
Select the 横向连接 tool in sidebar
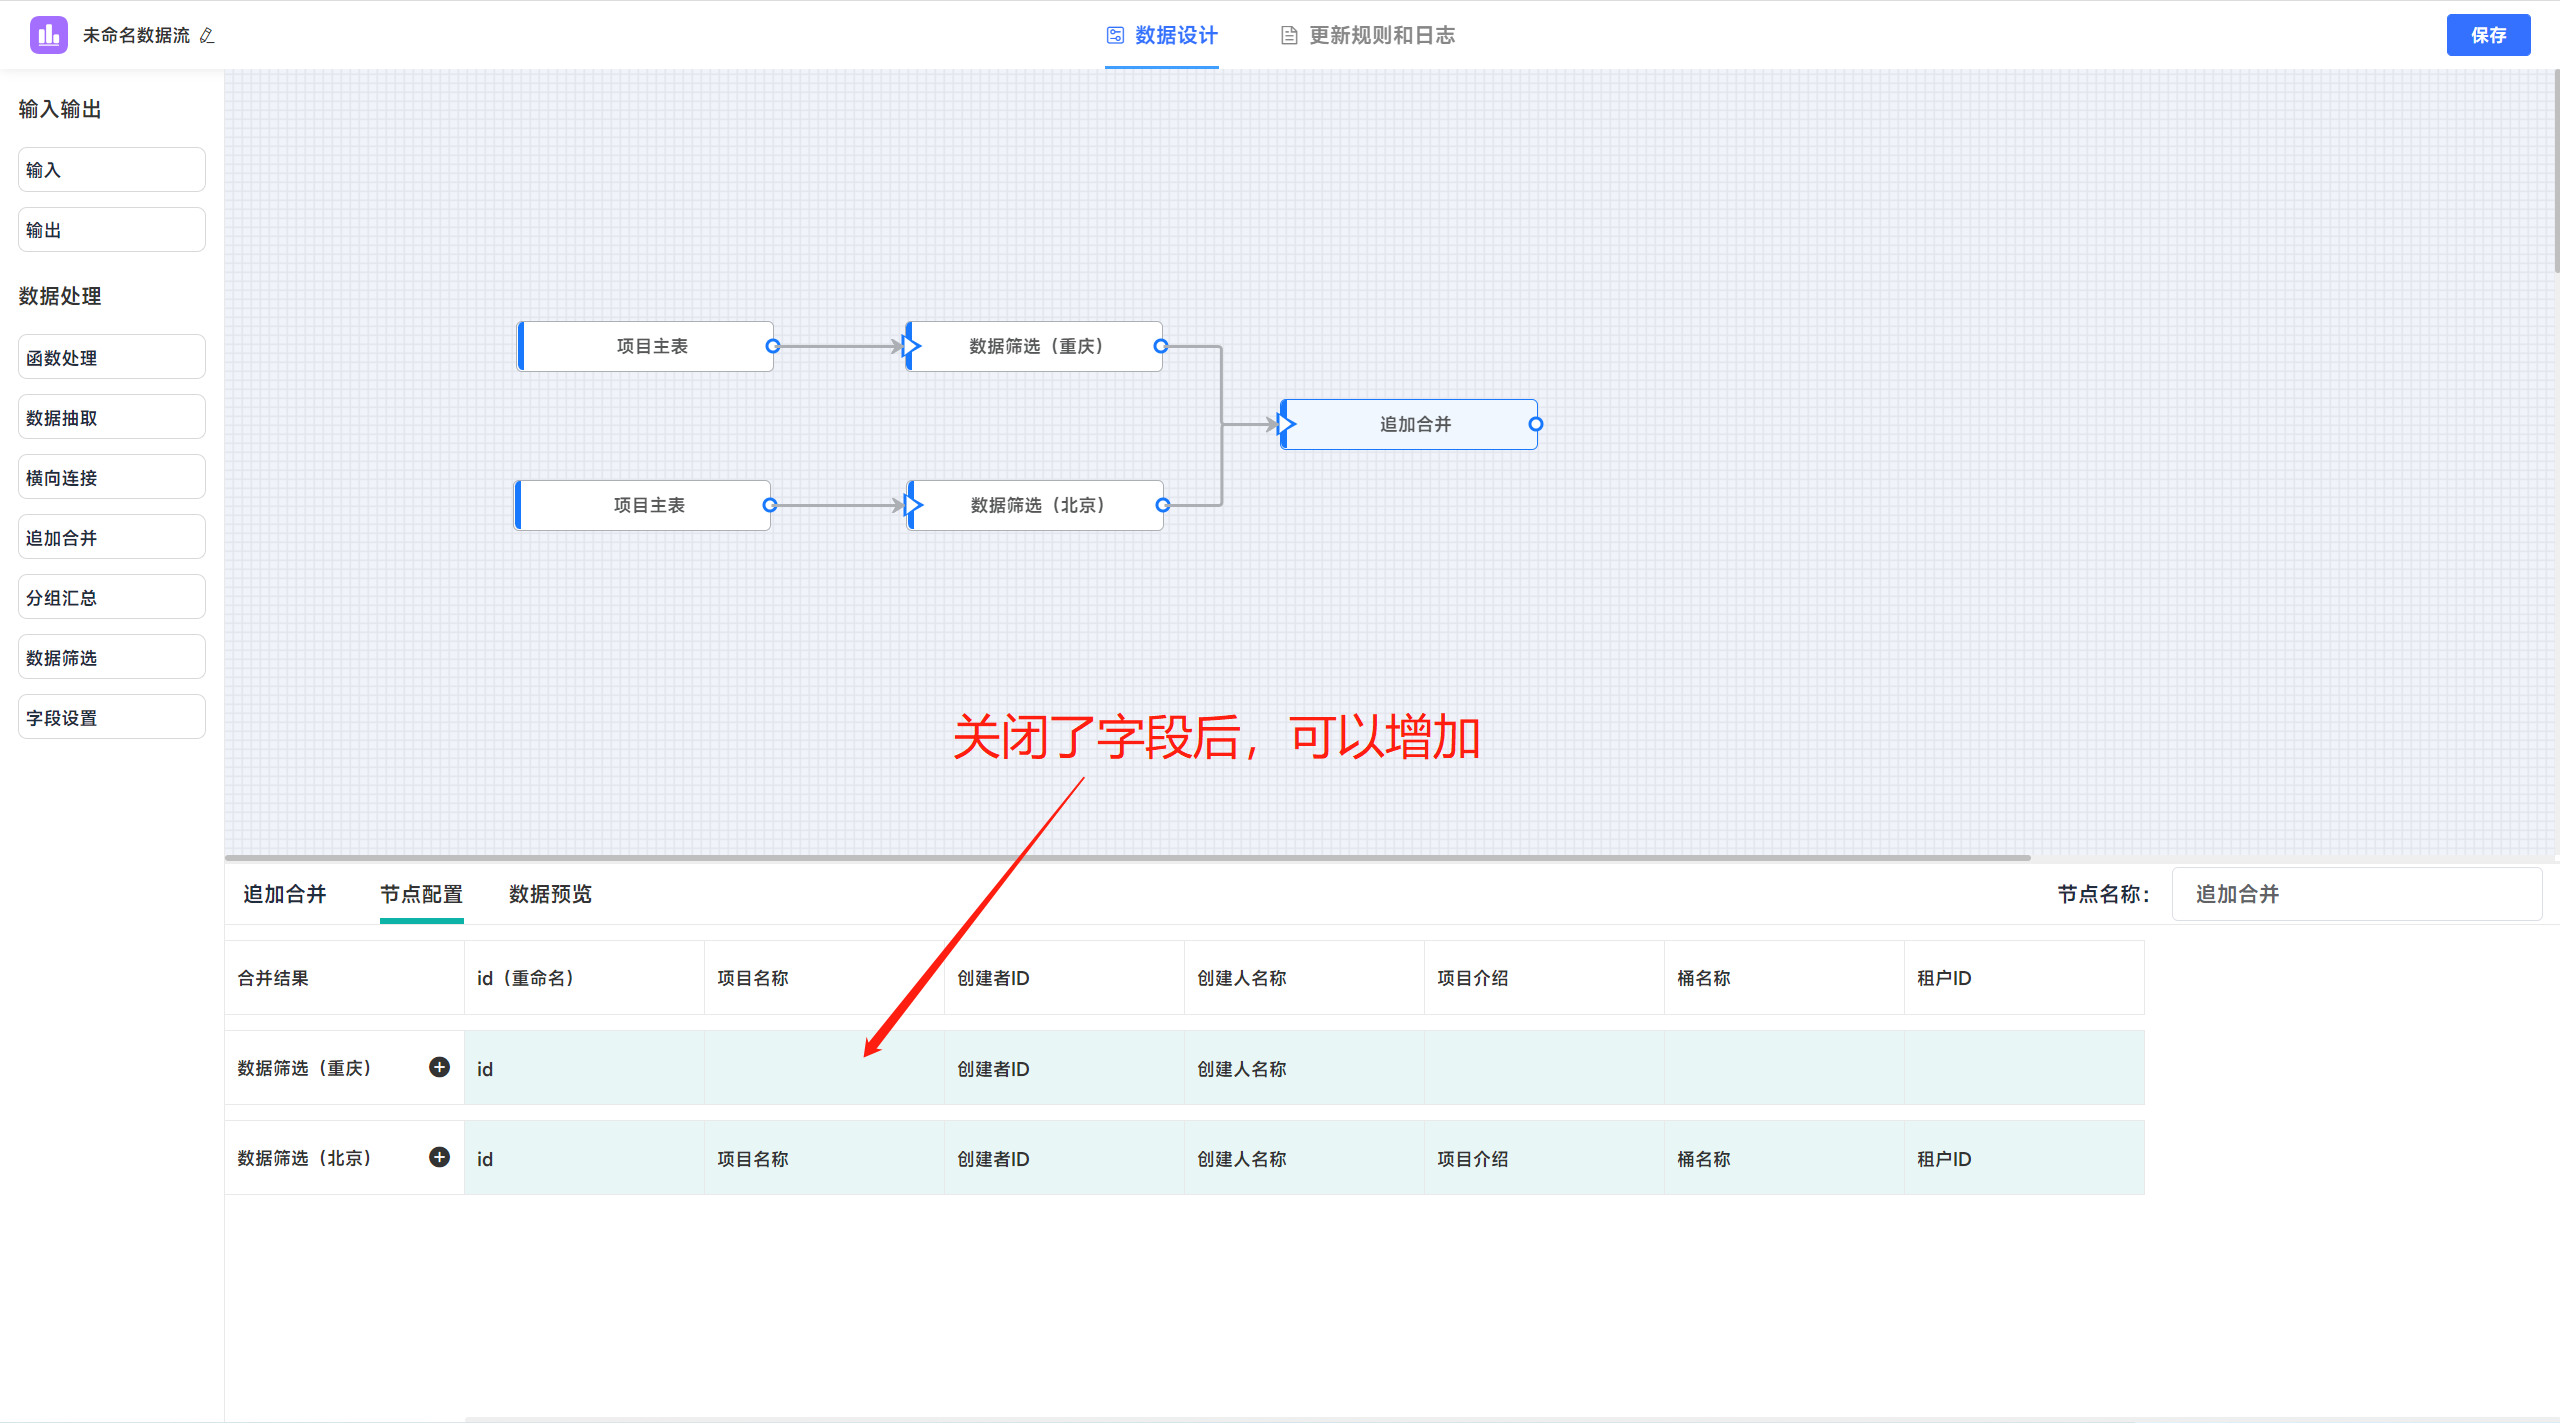109,475
